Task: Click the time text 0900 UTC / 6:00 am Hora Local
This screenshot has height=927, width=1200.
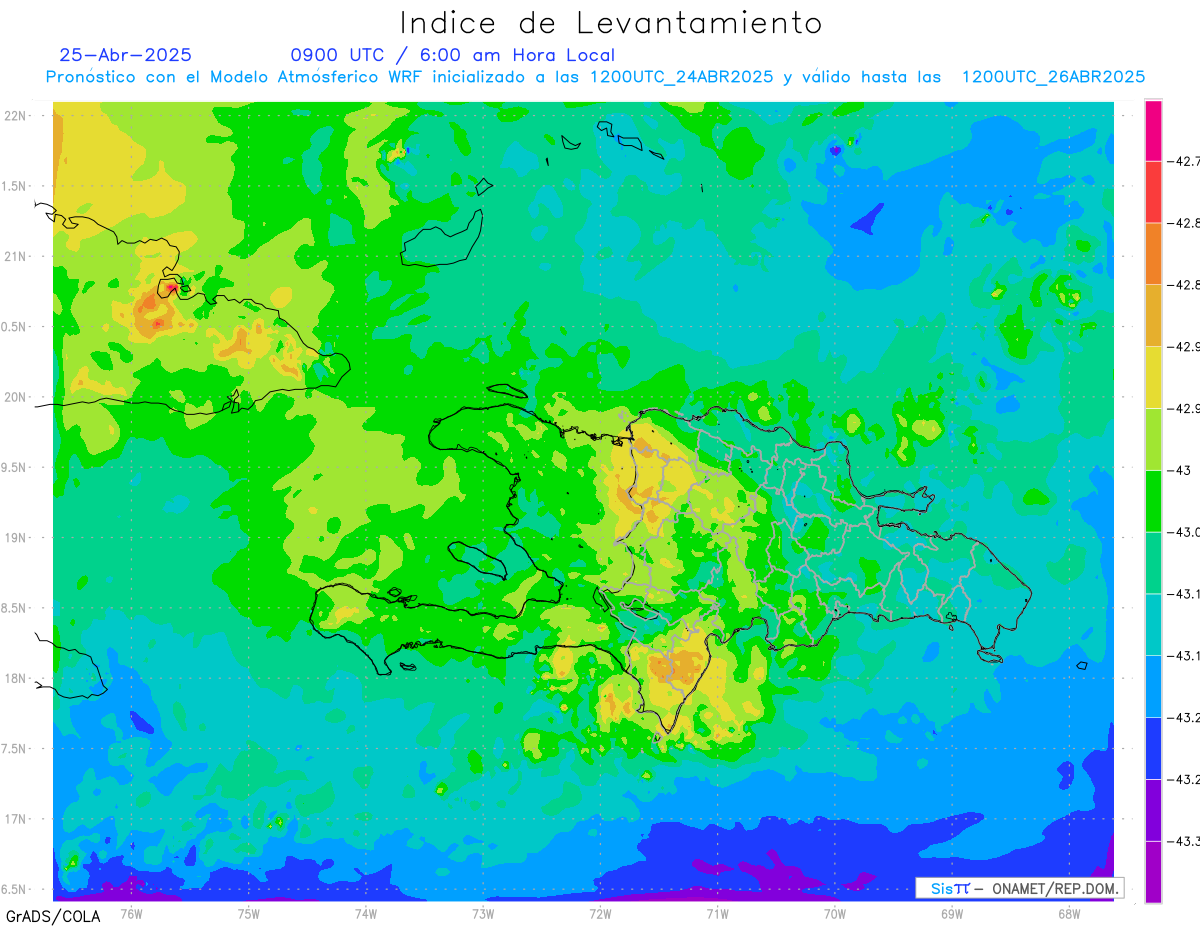Action: click(453, 55)
